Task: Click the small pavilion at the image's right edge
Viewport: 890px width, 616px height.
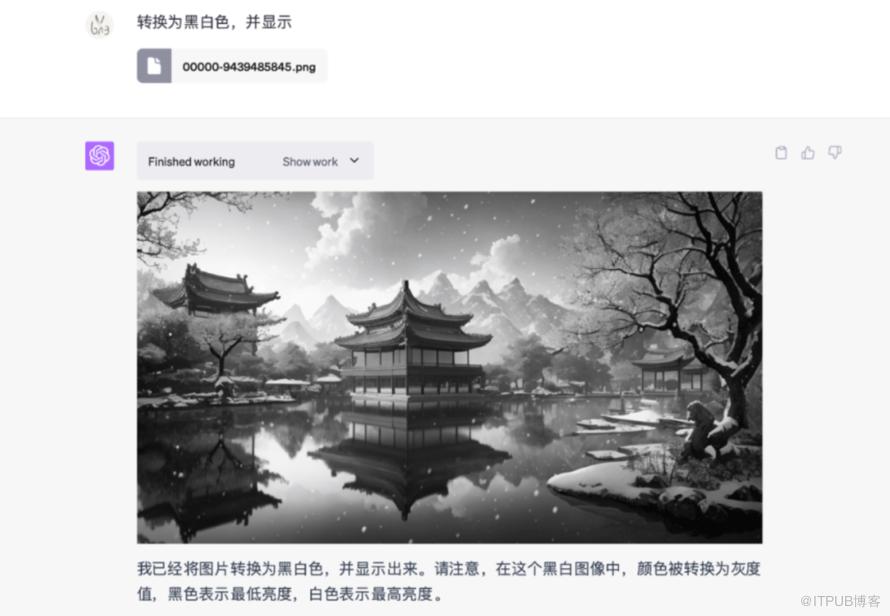Action: pos(669,372)
